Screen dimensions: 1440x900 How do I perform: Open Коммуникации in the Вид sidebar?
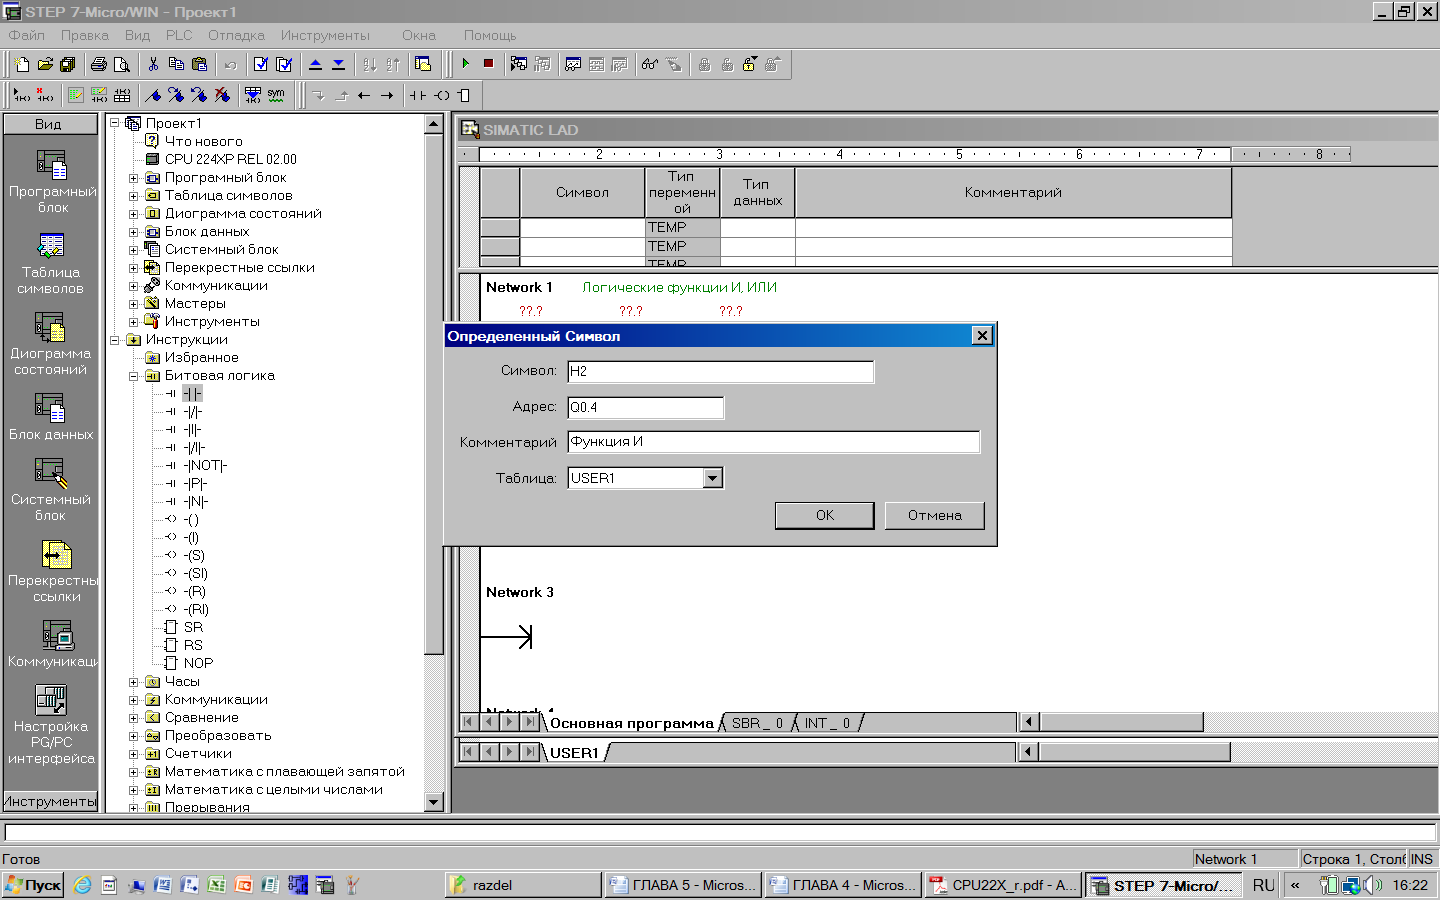pos(54,643)
